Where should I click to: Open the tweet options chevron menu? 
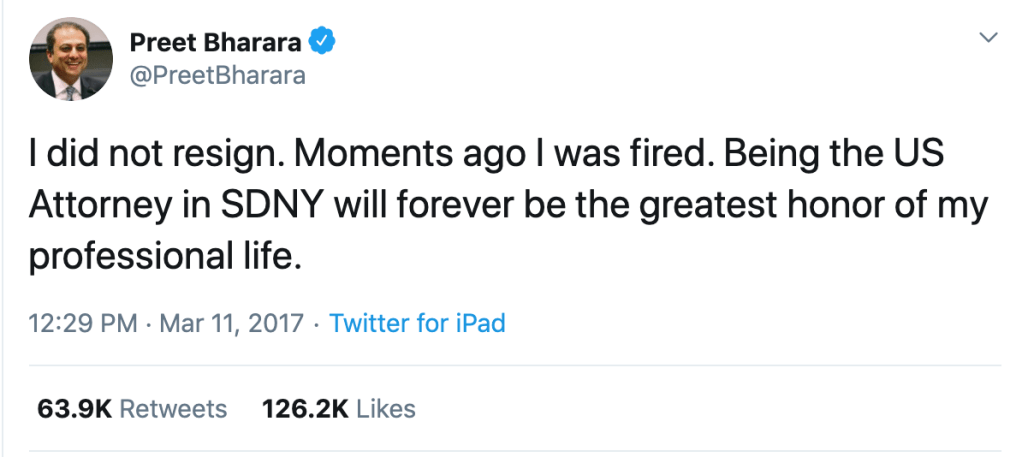[987, 38]
